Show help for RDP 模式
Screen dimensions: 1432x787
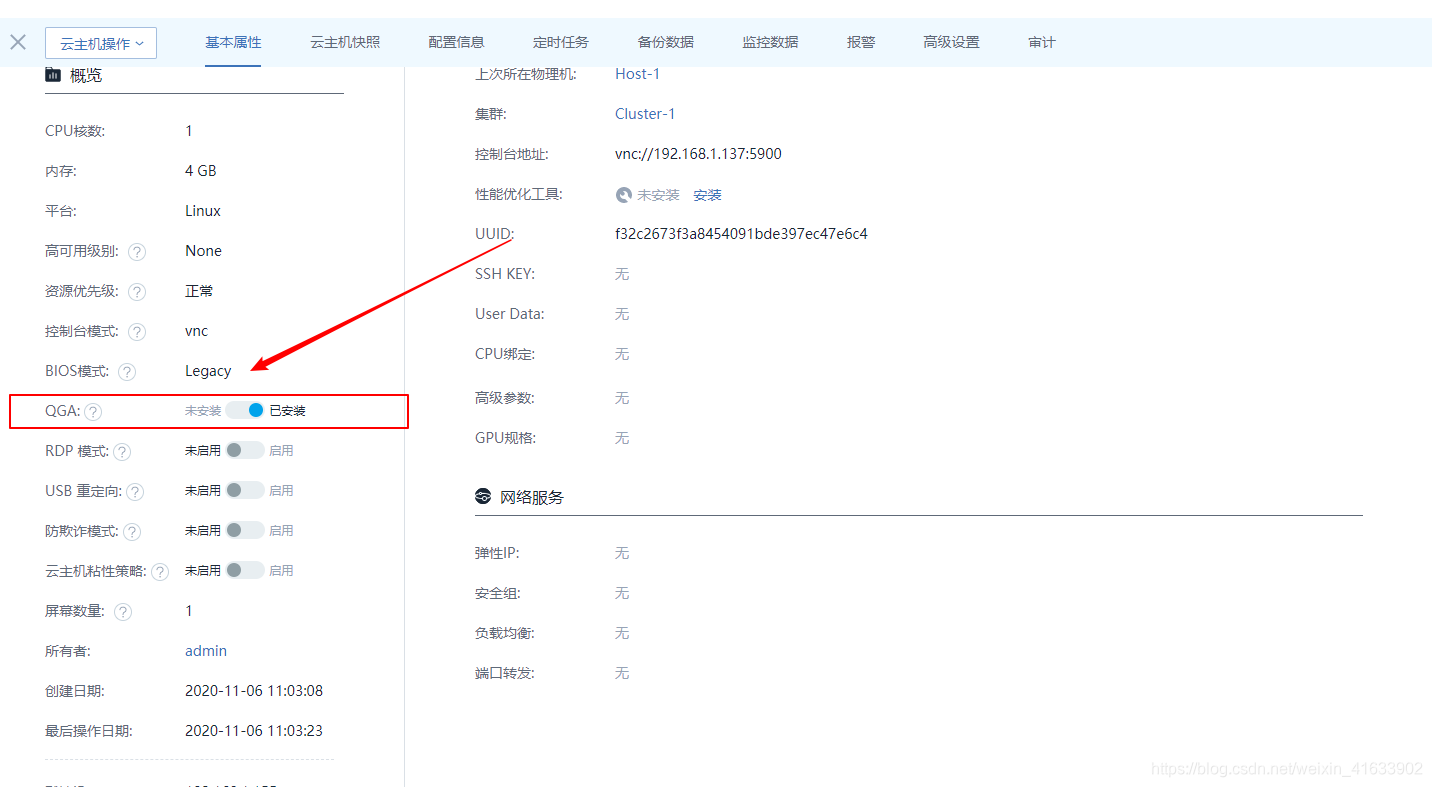(x=122, y=452)
